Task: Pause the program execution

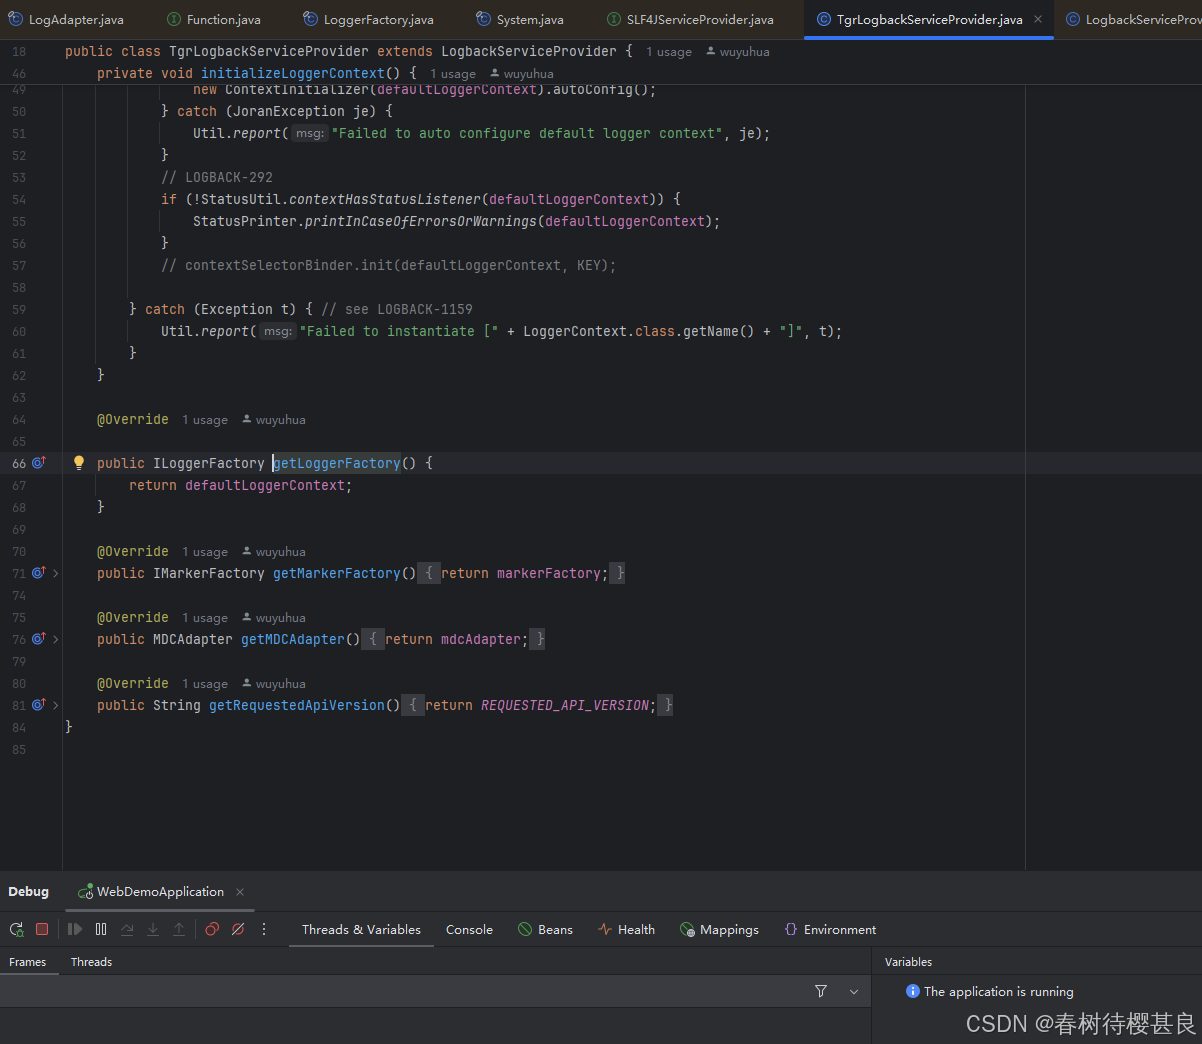Action: point(101,929)
